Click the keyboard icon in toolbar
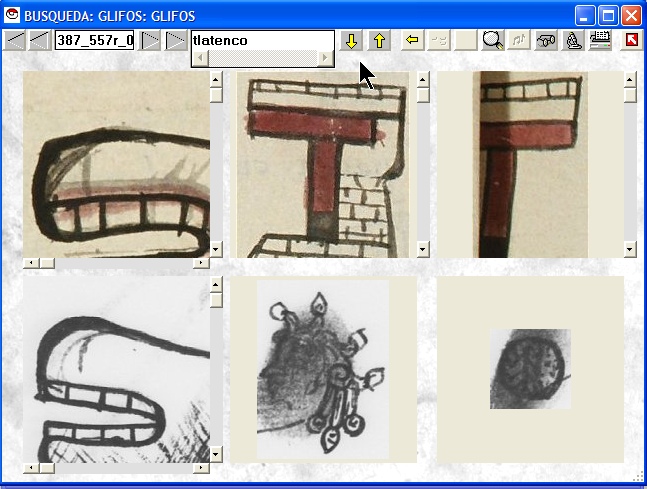The image size is (647, 489). click(600, 41)
